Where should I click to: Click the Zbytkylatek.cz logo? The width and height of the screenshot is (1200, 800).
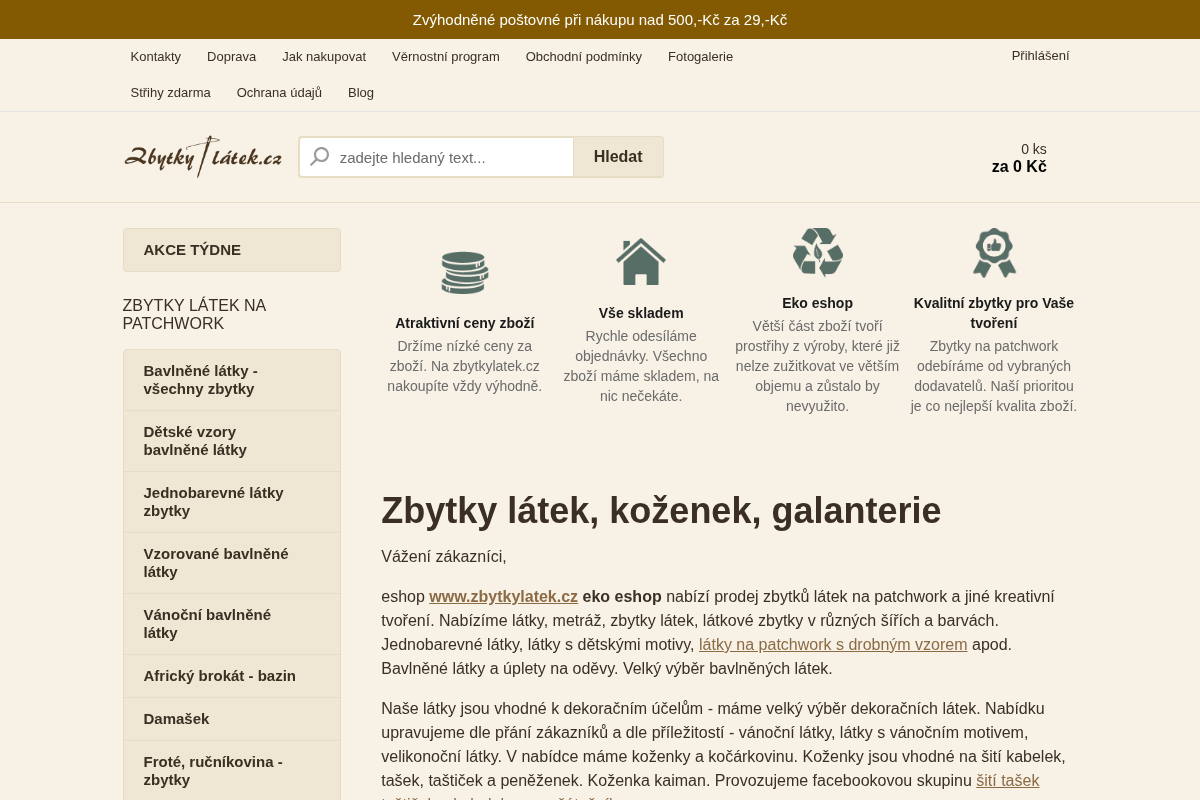coord(203,157)
